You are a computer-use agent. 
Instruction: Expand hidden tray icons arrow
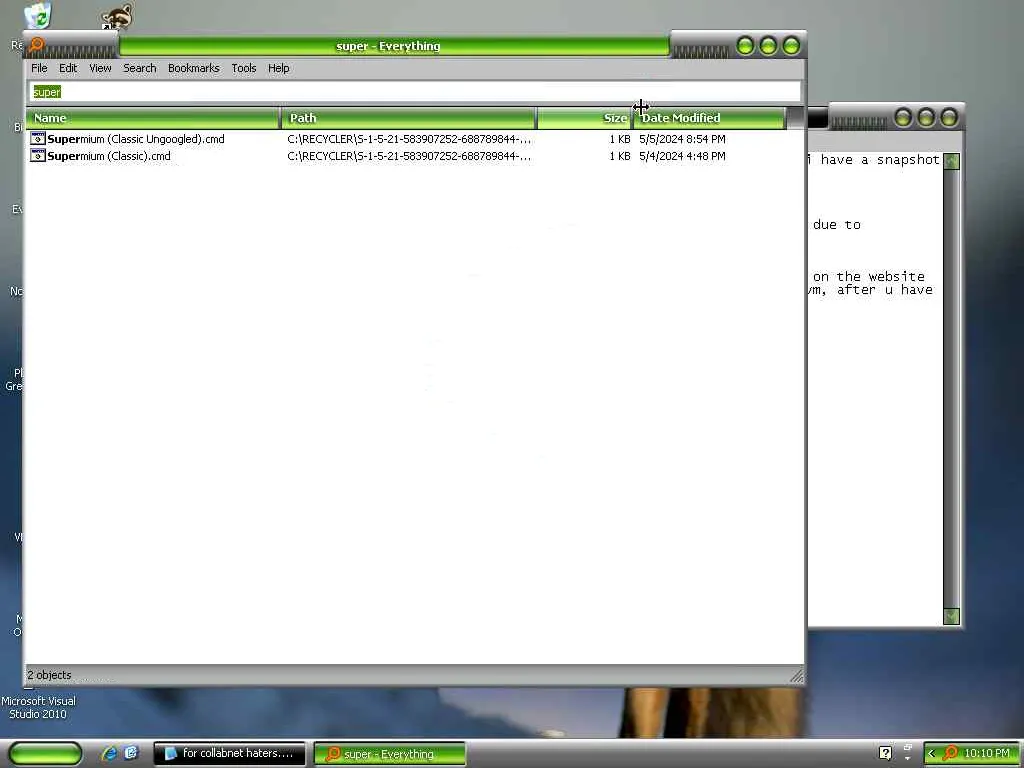tap(931, 754)
